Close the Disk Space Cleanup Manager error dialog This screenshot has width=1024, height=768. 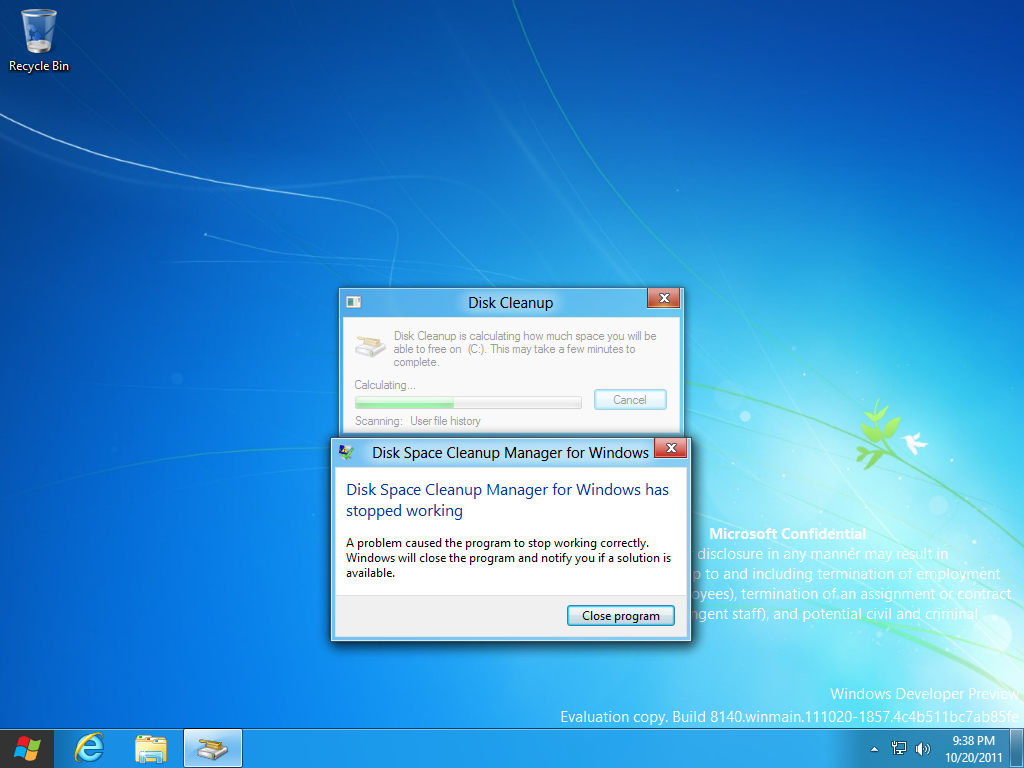(670, 448)
